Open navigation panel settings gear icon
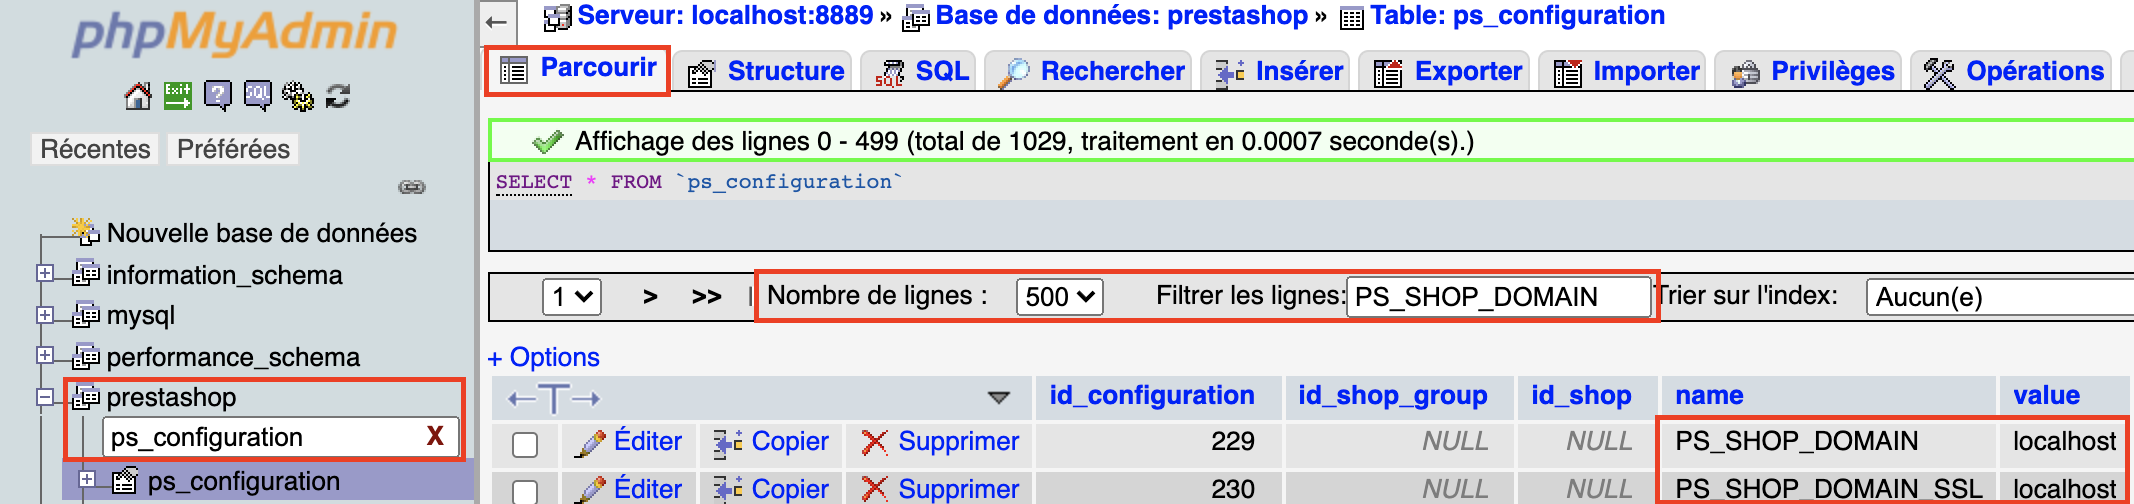2134x504 pixels. [297, 96]
